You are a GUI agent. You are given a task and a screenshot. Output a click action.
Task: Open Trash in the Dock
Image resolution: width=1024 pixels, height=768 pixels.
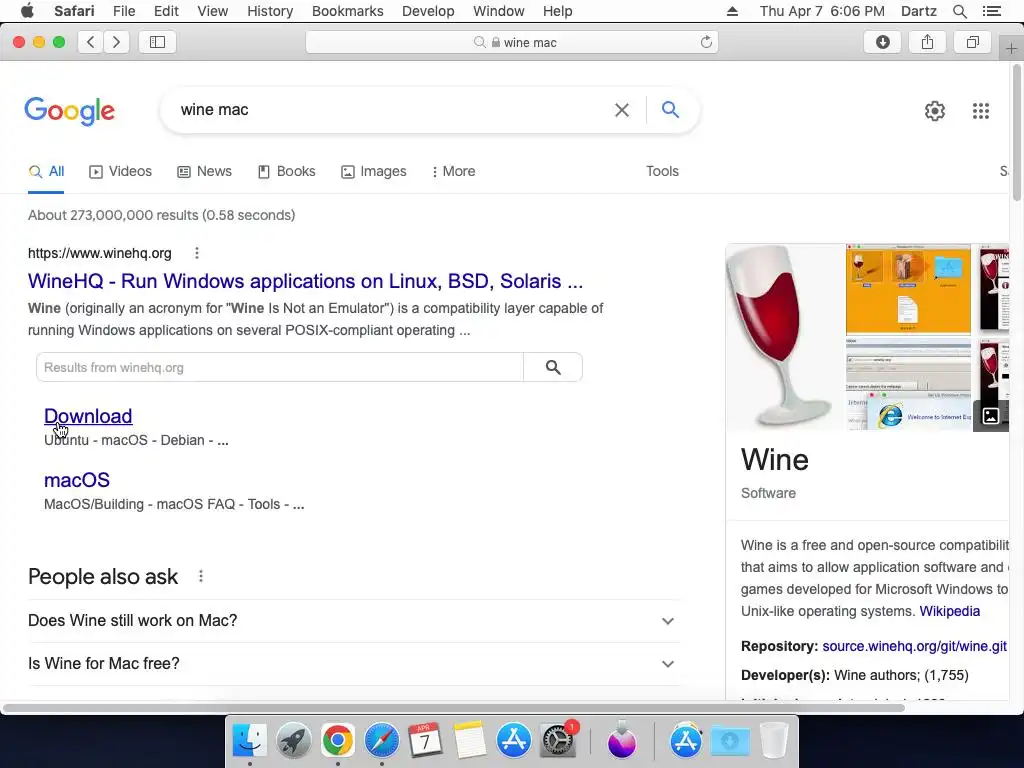coord(774,740)
